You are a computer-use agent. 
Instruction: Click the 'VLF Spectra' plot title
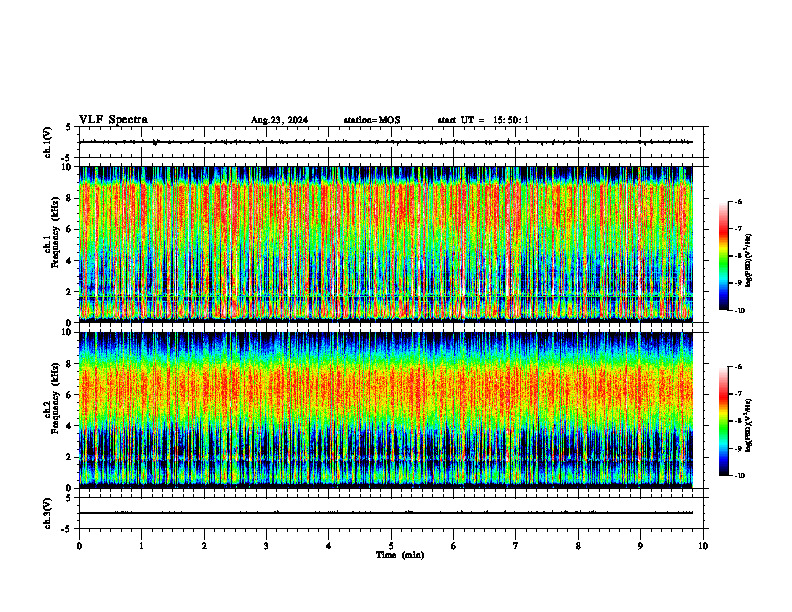tap(113, 120)
